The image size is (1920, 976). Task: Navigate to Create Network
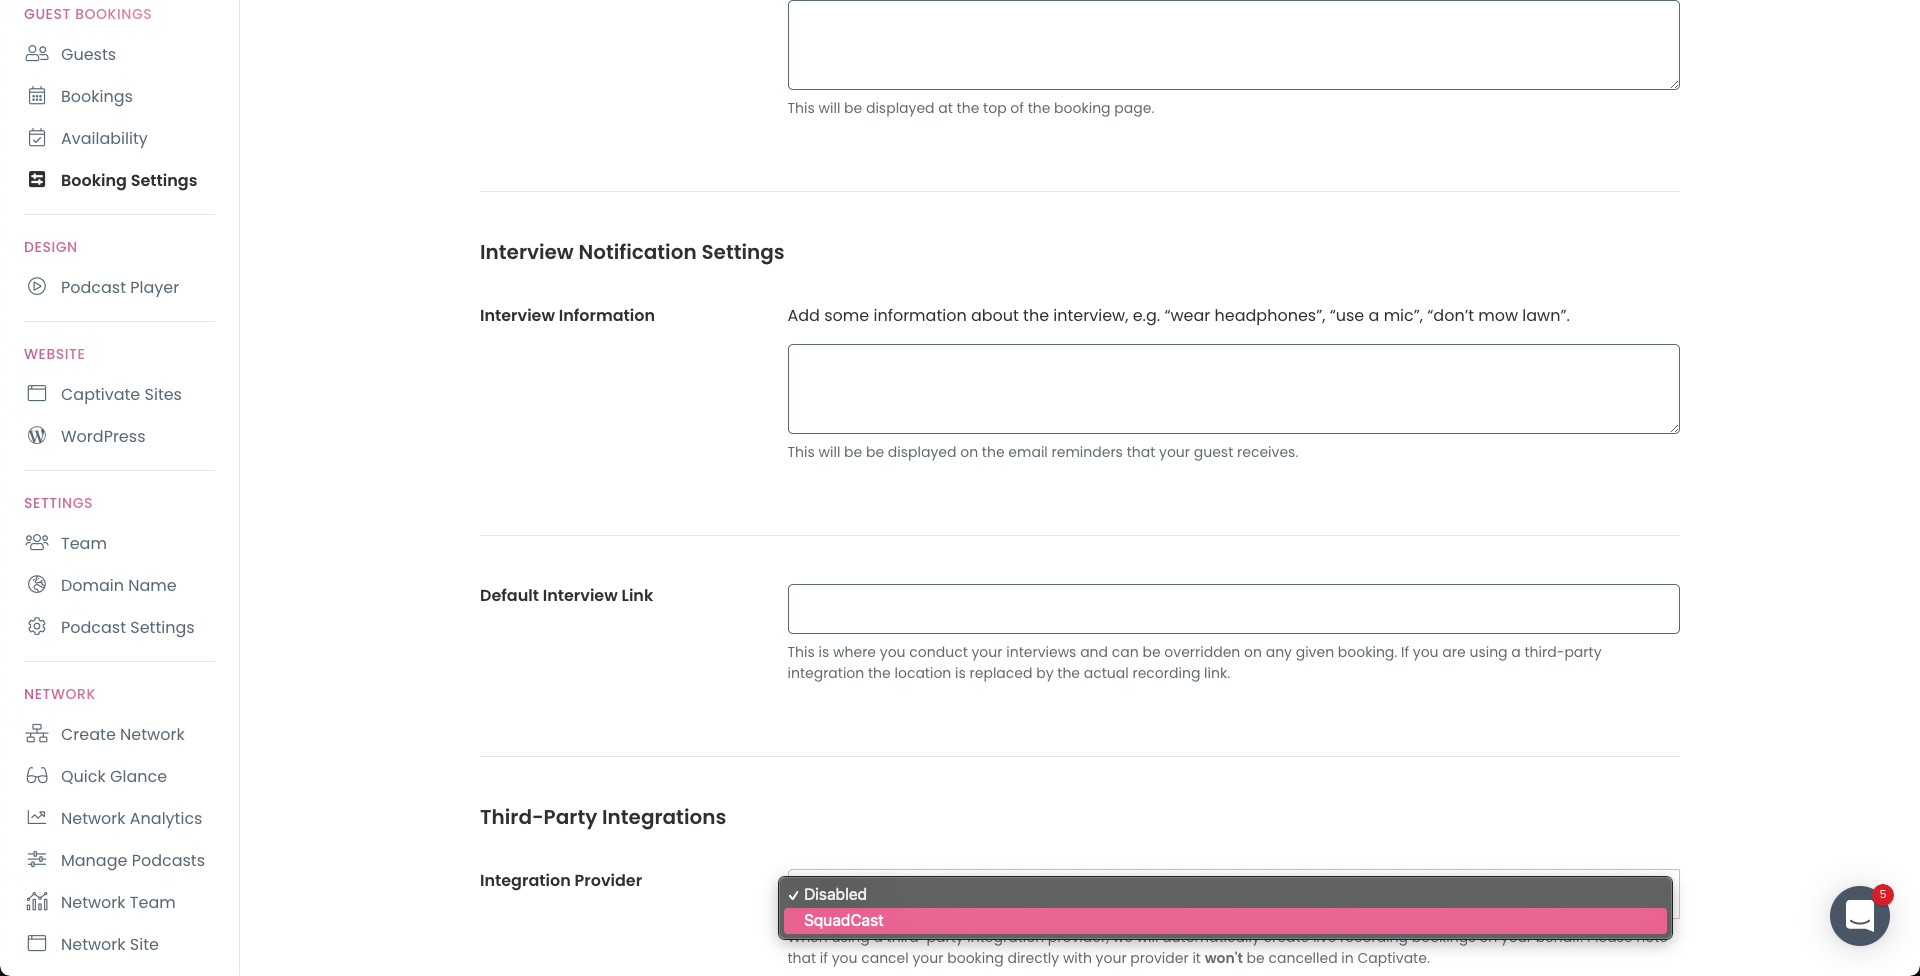click(x=122, y=734)
